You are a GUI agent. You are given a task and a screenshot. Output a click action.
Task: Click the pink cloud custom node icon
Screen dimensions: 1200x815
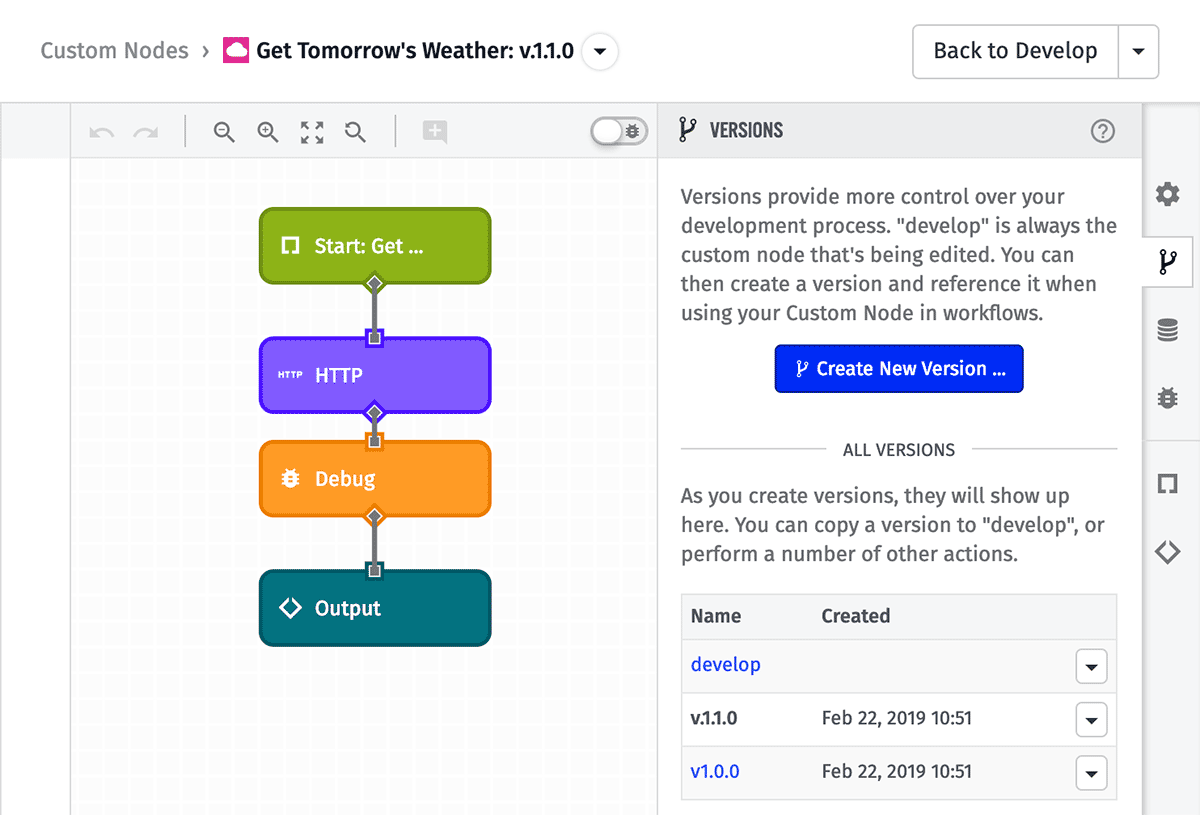(x=236, y=50)
